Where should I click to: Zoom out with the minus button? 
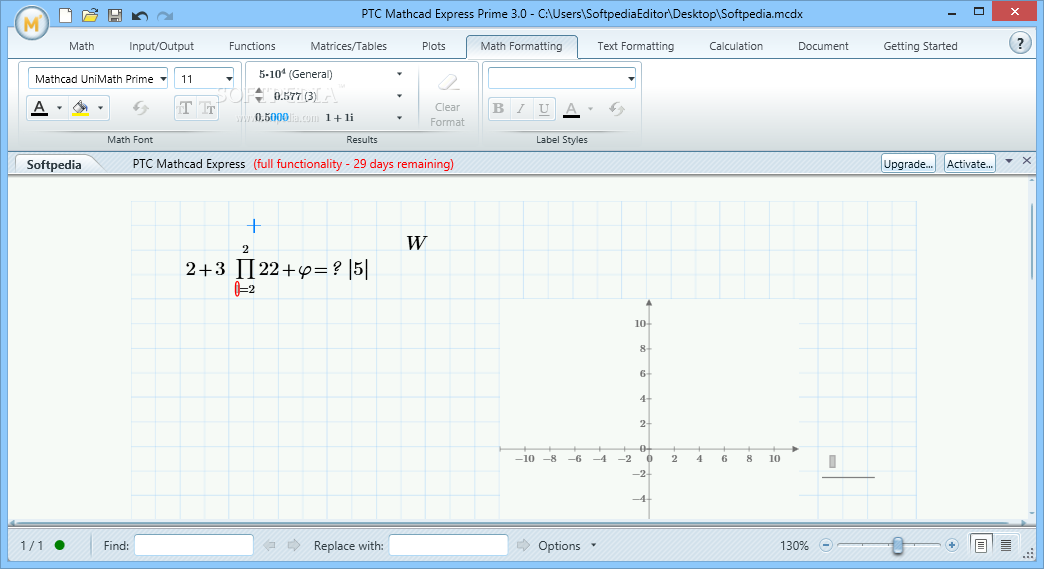(x=826, y=545)
